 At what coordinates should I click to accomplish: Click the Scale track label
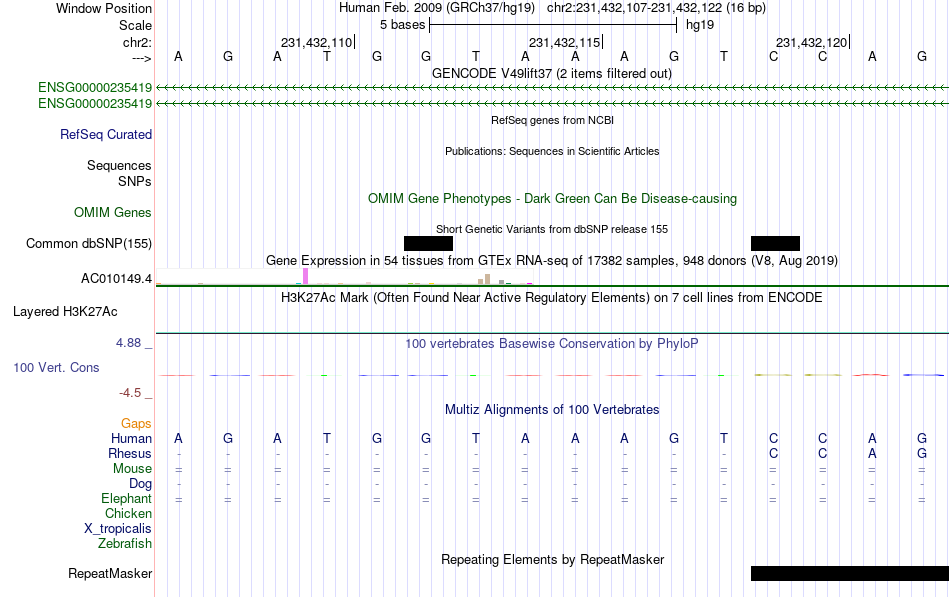135,25
